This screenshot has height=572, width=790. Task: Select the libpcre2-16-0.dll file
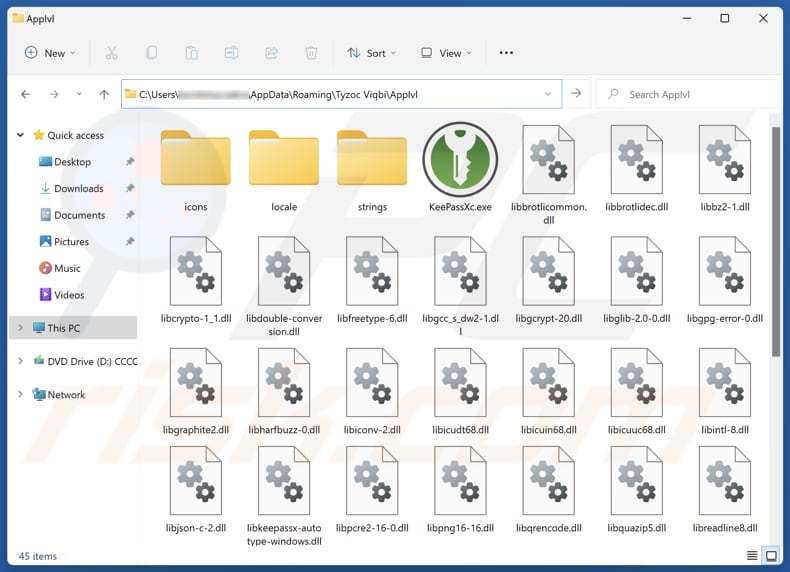372,489
